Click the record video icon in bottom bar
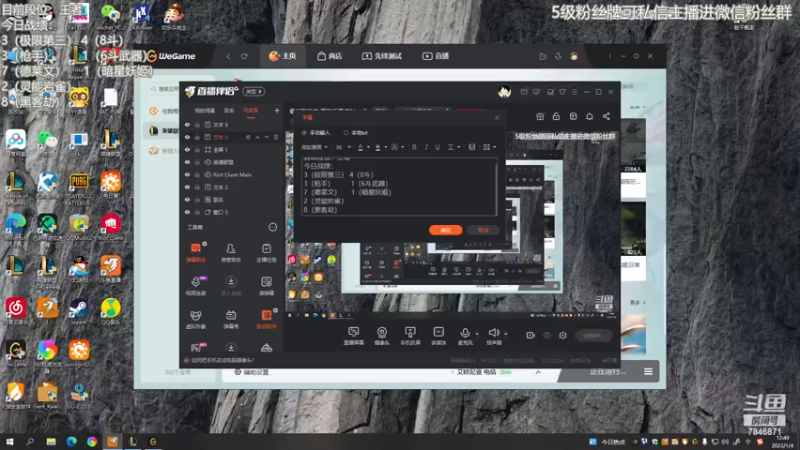This screenshot has width=800, height=450. [531, 335]
